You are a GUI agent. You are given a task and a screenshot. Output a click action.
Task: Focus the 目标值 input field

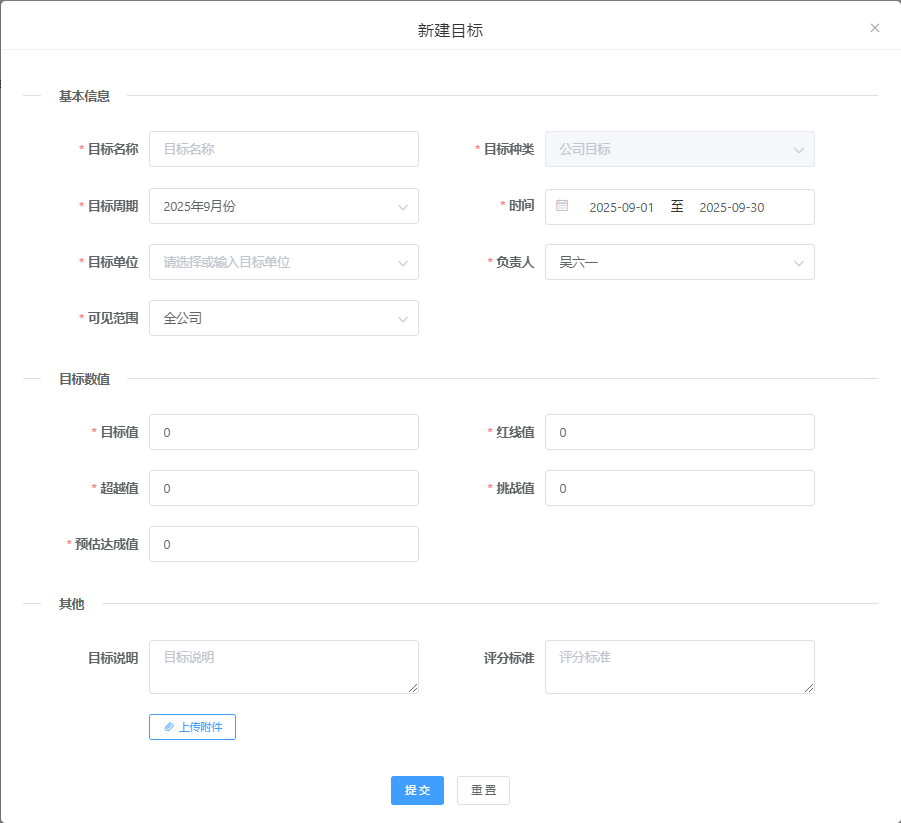pos(283,432)
